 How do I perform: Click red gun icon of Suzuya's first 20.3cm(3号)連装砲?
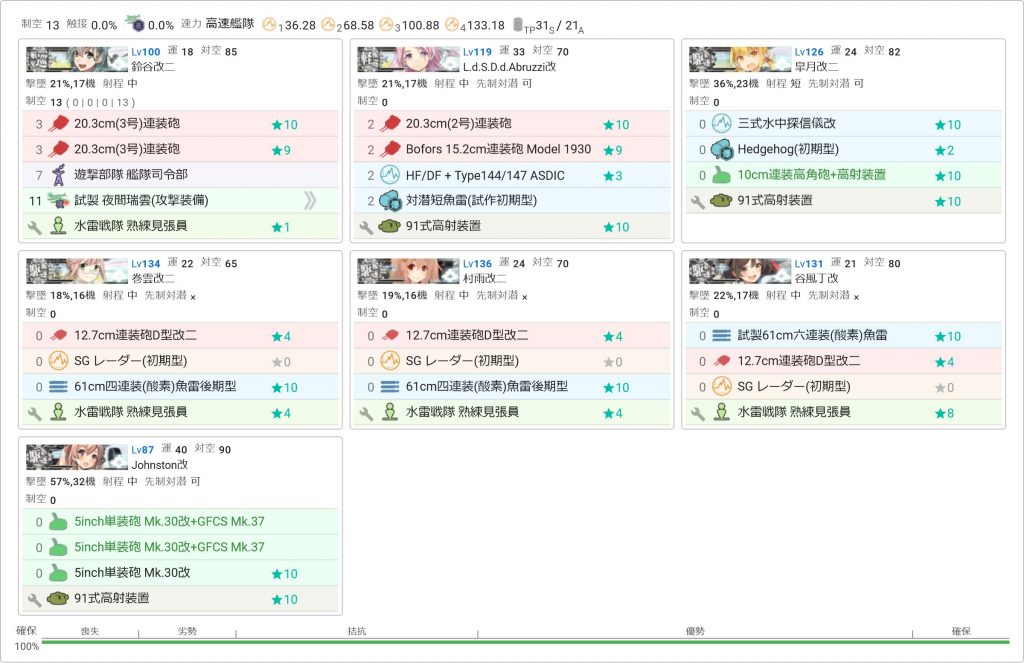59,123
